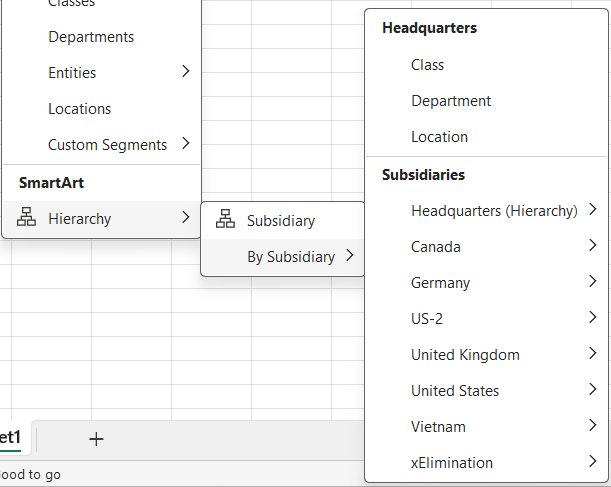
Task: Select Departments from the menu
Action: click(91, 37)
